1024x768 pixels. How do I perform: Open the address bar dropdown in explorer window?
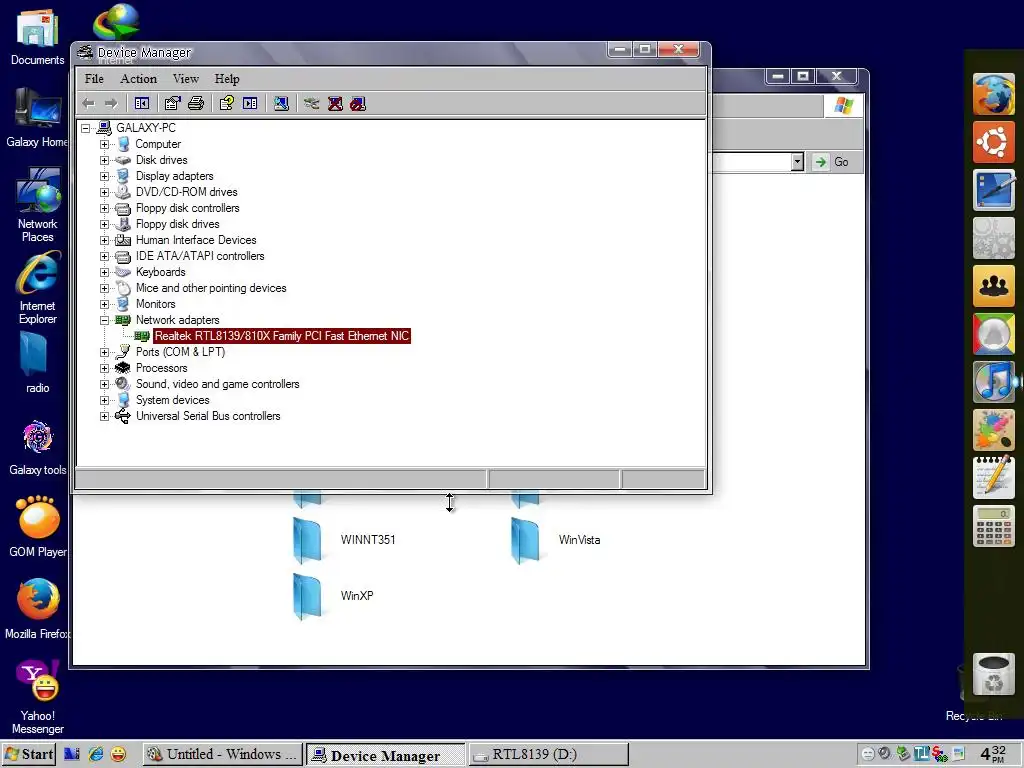tap(797, 162)
